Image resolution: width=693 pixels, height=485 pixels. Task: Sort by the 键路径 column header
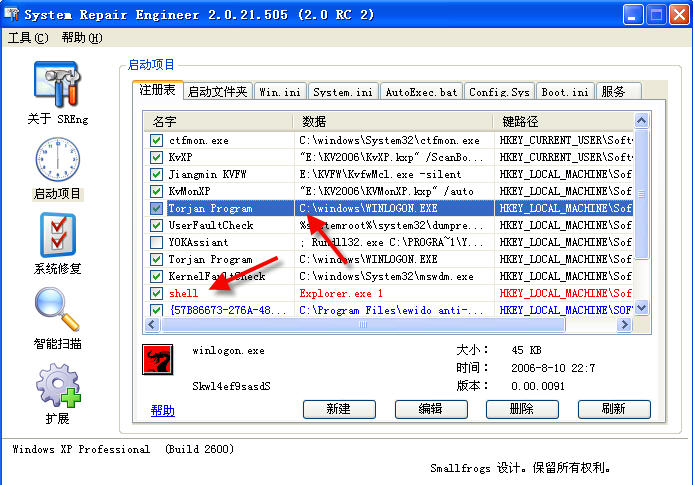(x=564, y=121)
